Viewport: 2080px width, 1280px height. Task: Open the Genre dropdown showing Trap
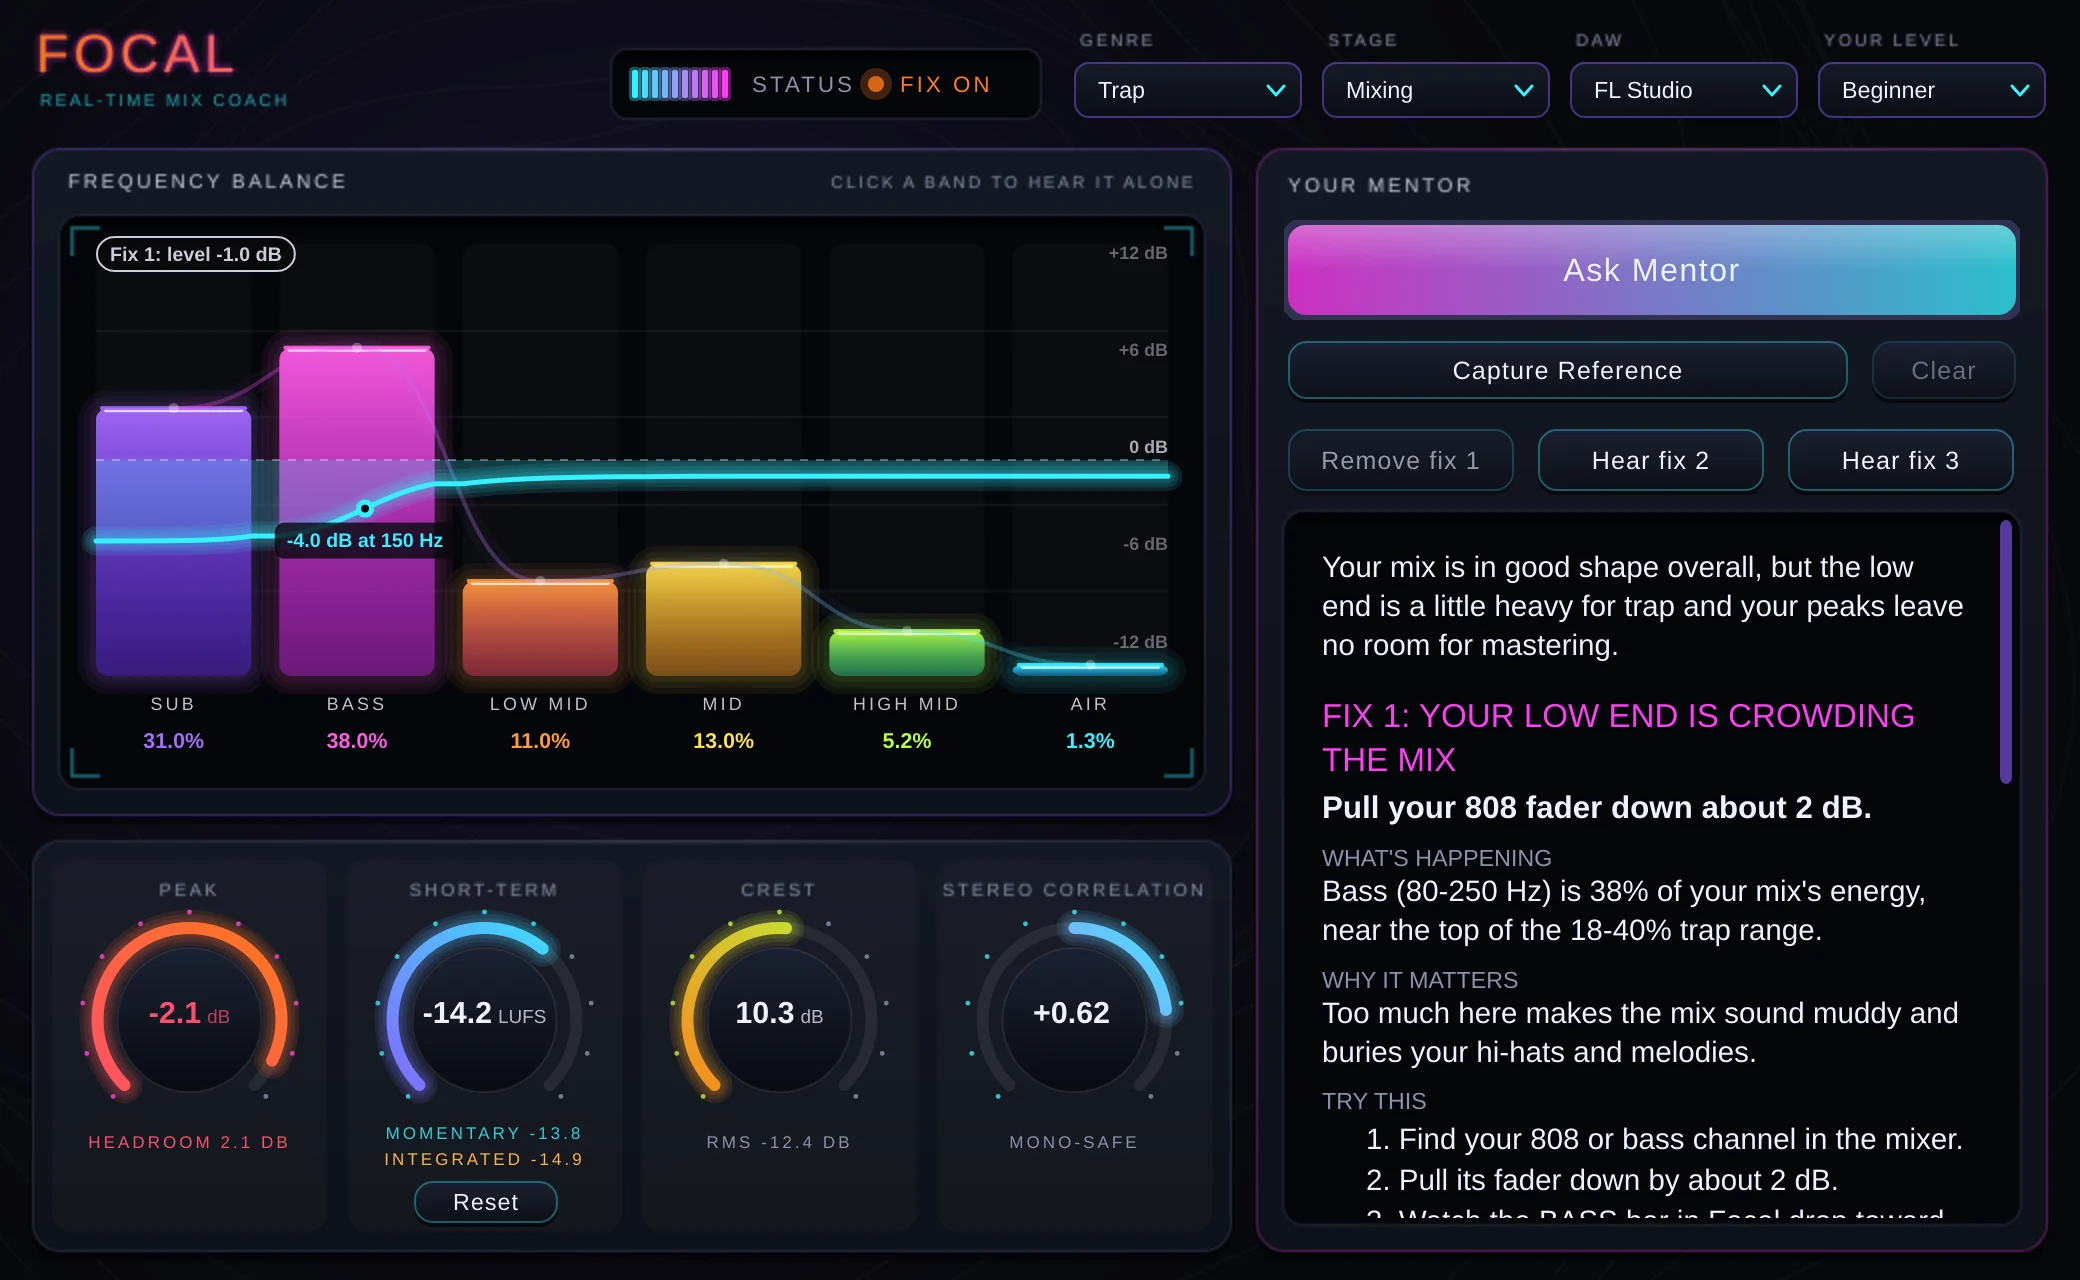point(1187,90)
